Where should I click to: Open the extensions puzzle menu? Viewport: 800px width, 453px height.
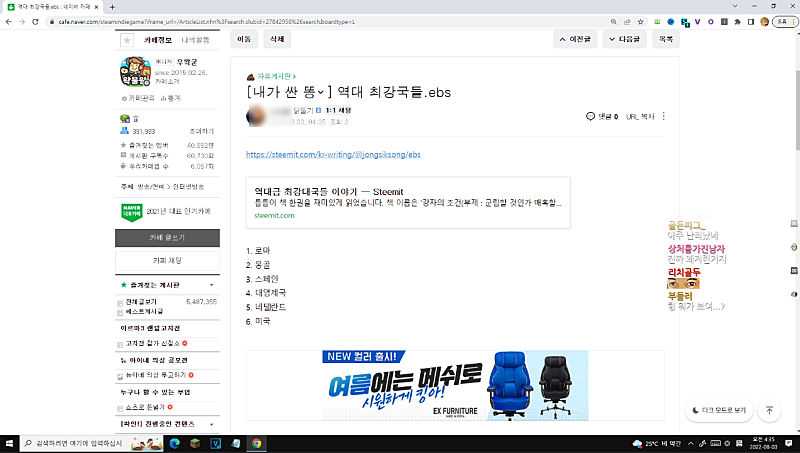pyautogui.click(x=737, y=22)
